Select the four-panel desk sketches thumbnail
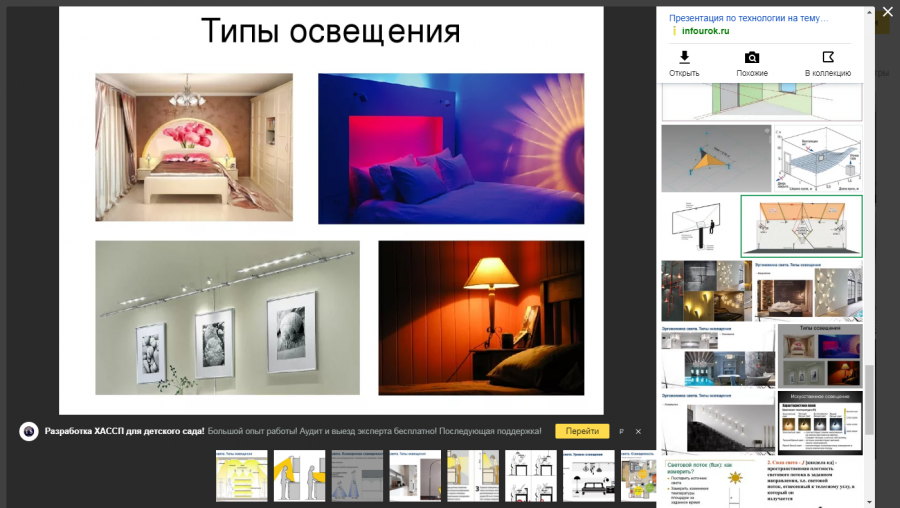 (531, 476)
